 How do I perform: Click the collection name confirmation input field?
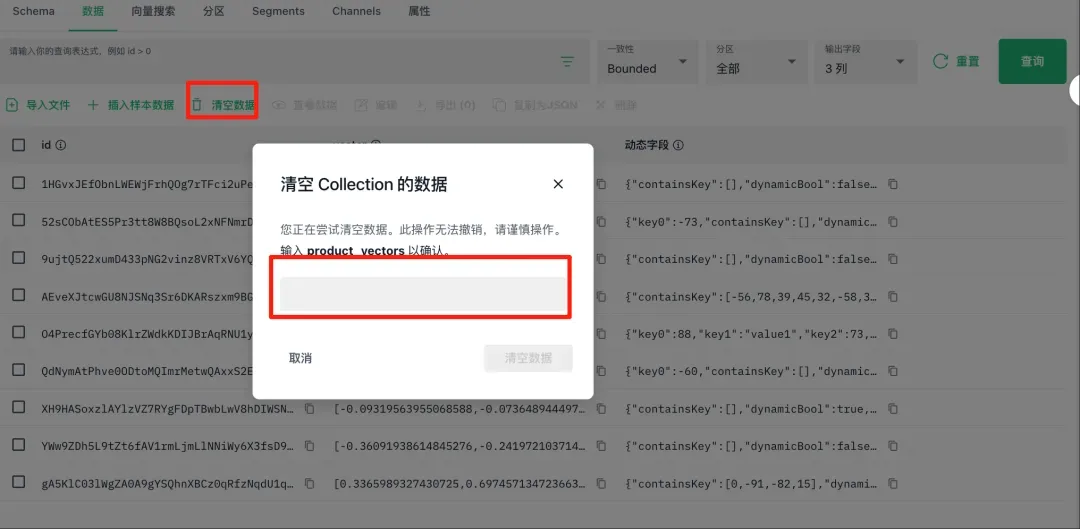[x=421, y=294]
